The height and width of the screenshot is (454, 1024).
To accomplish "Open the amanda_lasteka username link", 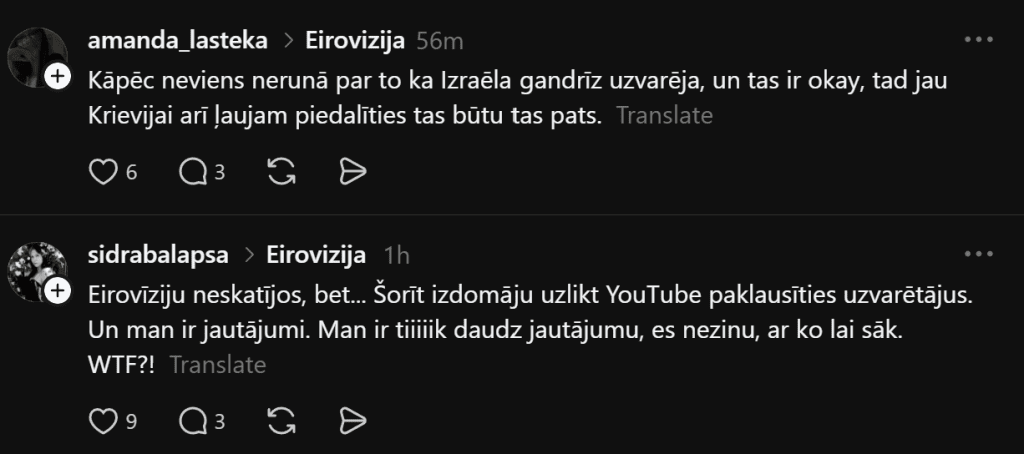I will point(178,41).
